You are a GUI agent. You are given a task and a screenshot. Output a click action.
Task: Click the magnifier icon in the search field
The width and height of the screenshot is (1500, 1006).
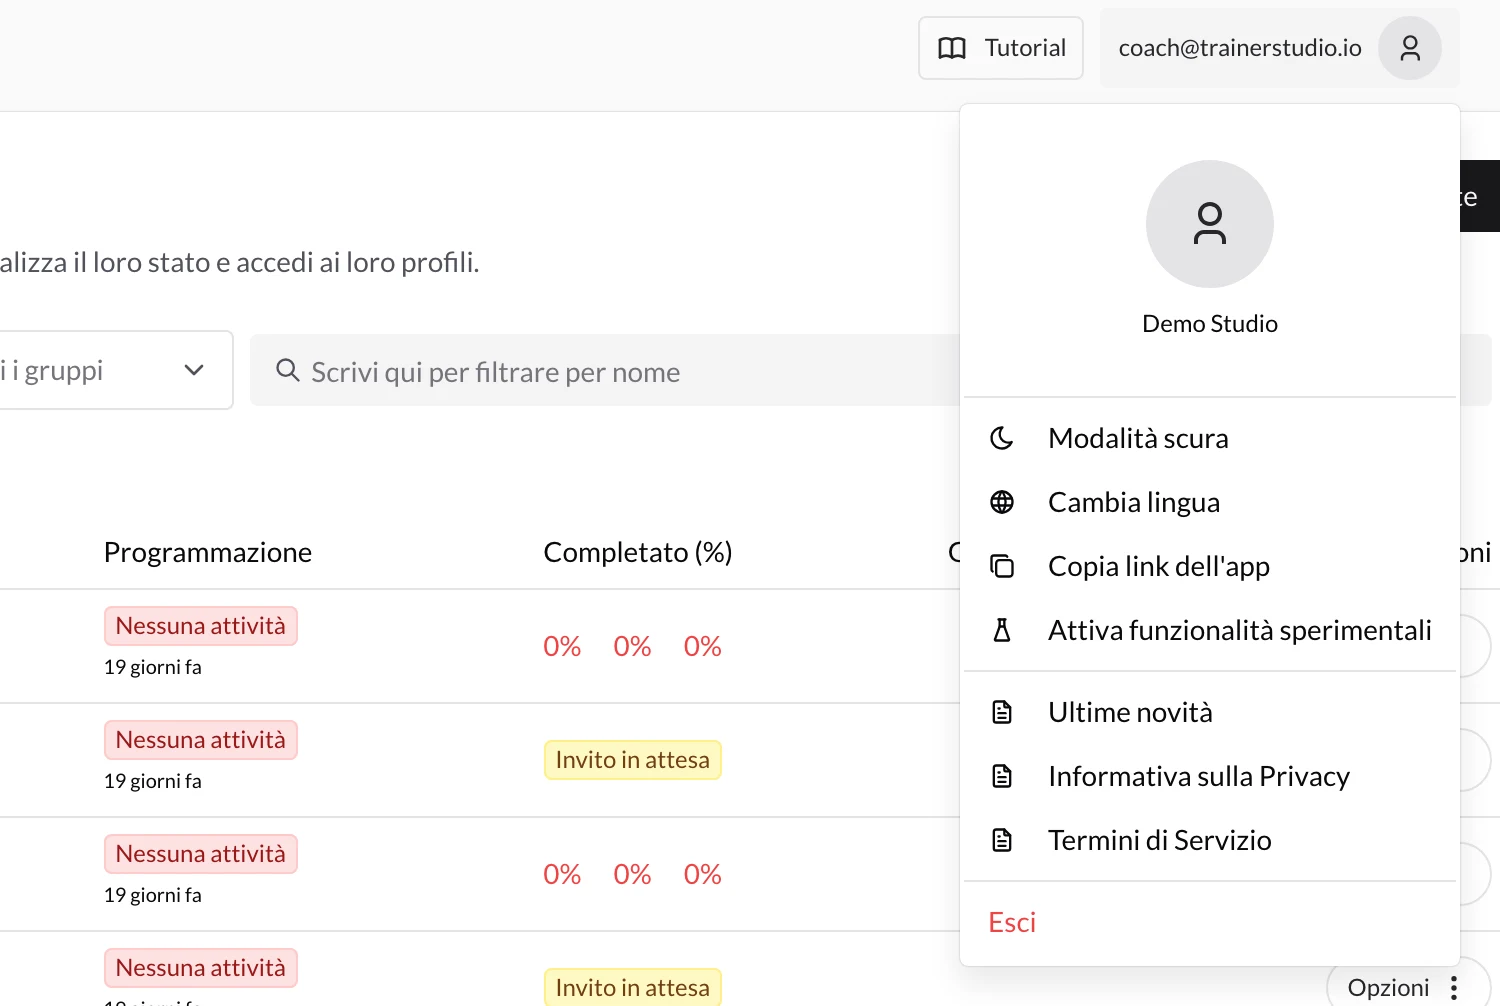point(288,371)
